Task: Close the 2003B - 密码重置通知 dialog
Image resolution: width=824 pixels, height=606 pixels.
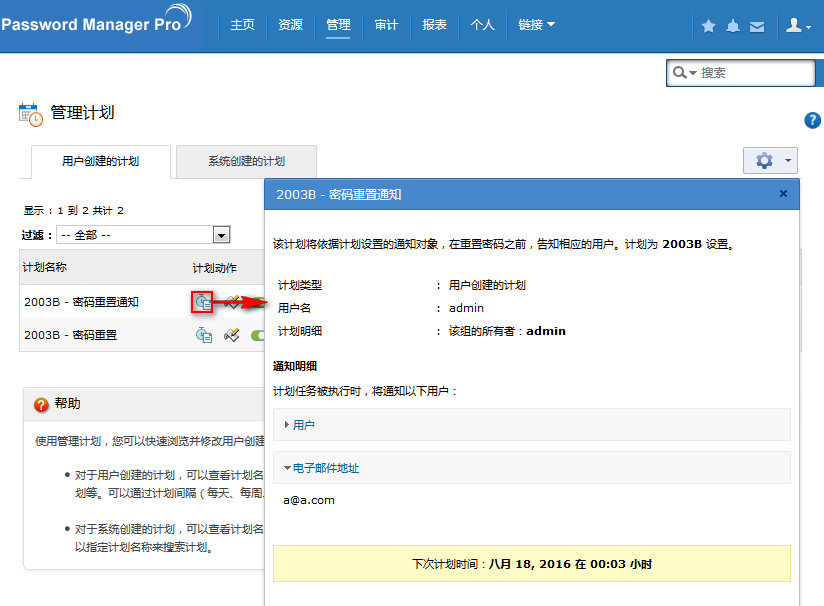Action: click(x=783, y=194)
